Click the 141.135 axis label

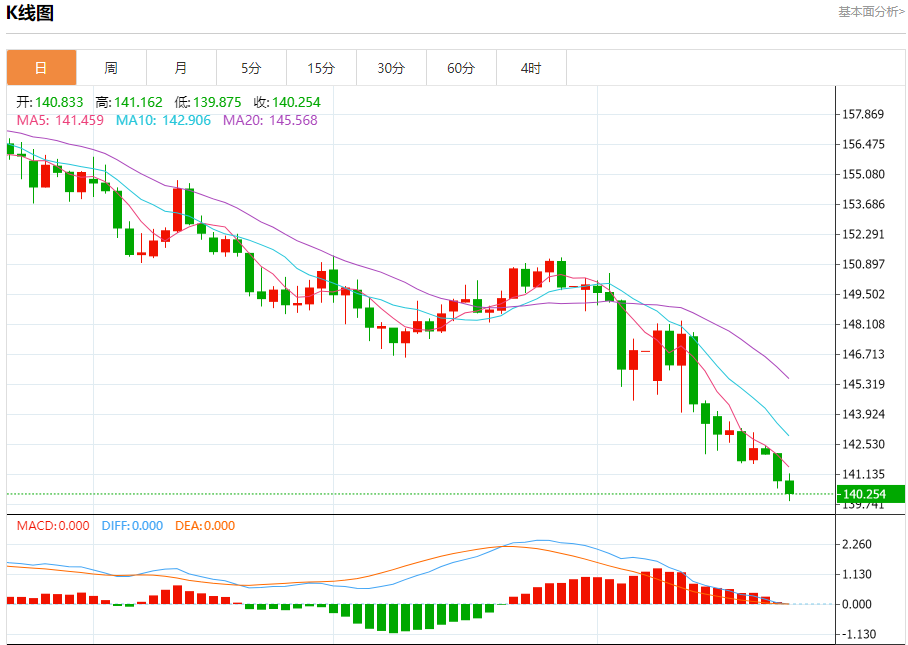pyautogui.click(x=863, y=474)
